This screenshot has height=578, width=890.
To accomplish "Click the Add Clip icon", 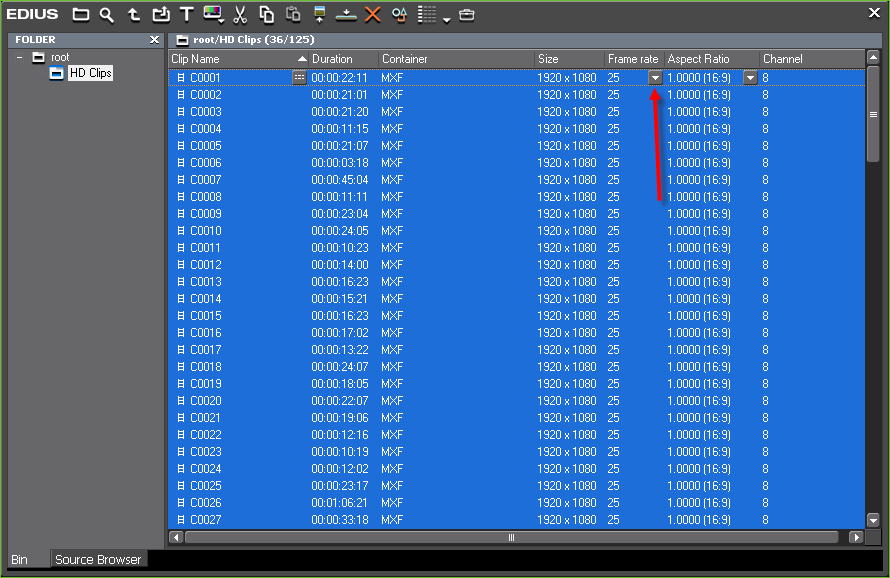I will coord(161,15).
